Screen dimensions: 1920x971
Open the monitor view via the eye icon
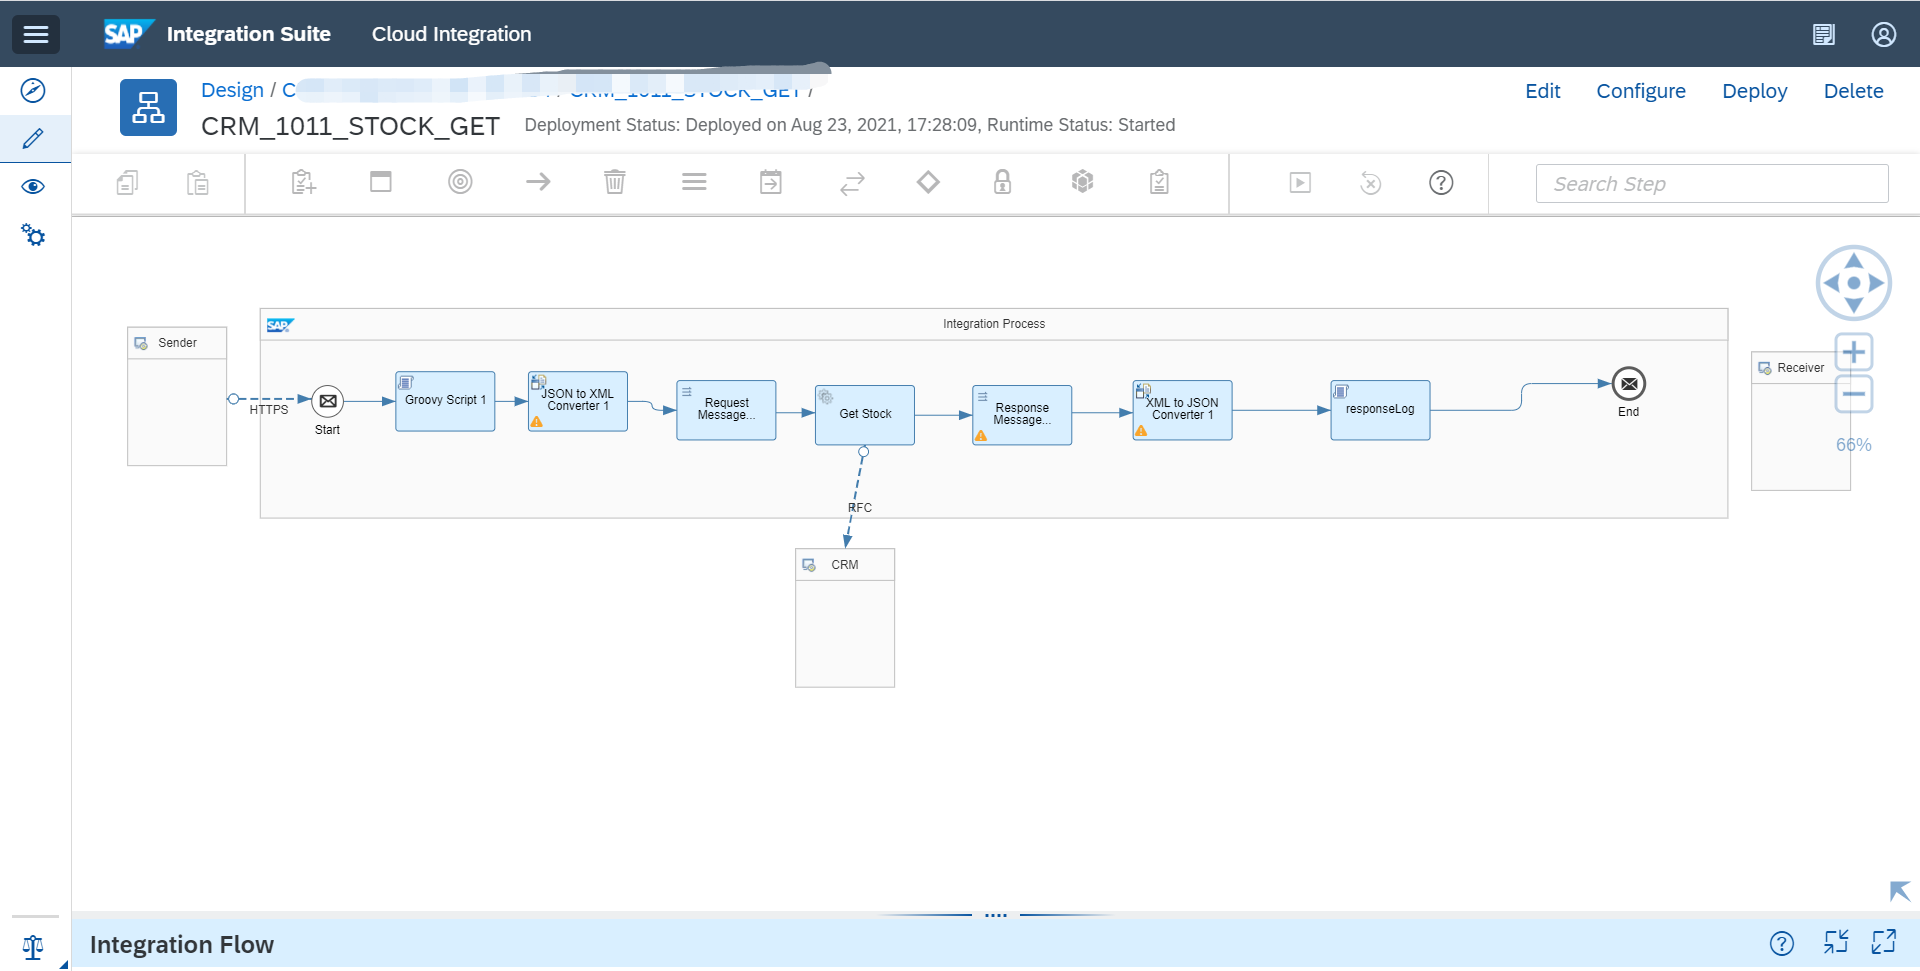tap(33, 186)
